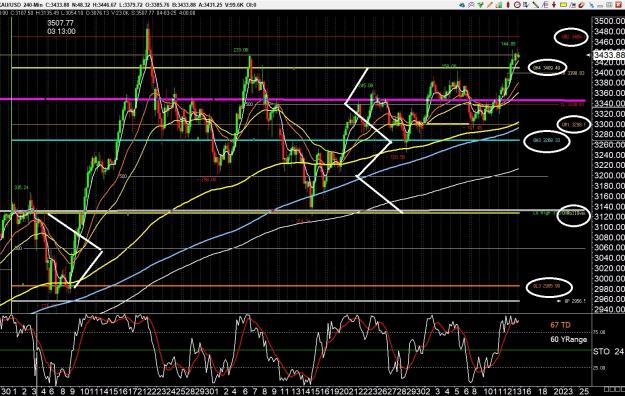Click the 3200.00 price axis label
Viewport: 625px width, 396px height.
point(609,175)
